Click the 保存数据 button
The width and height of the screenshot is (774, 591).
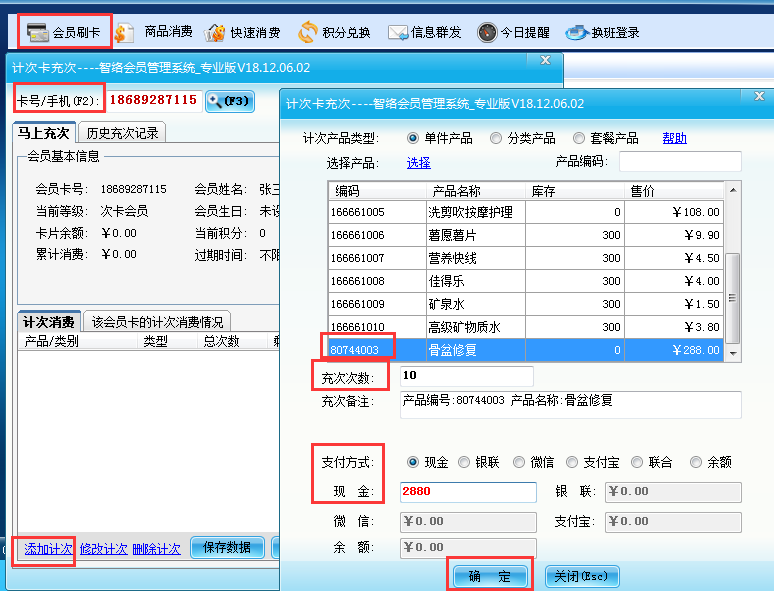pos(227,548)
